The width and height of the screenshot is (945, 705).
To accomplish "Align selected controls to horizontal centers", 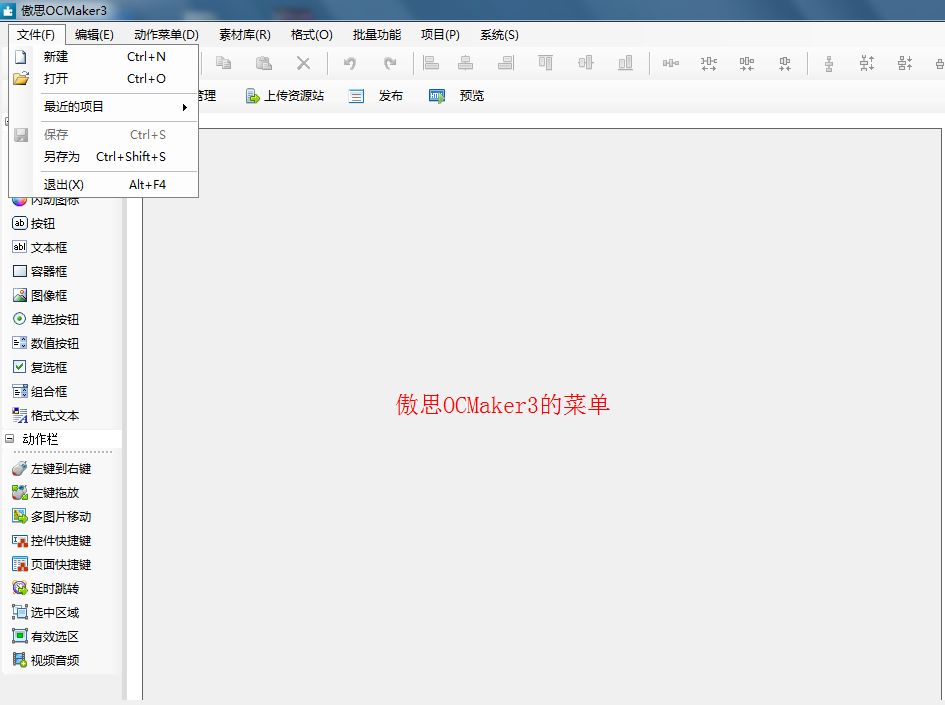I will pyautogui.click(x=465, y=63).
